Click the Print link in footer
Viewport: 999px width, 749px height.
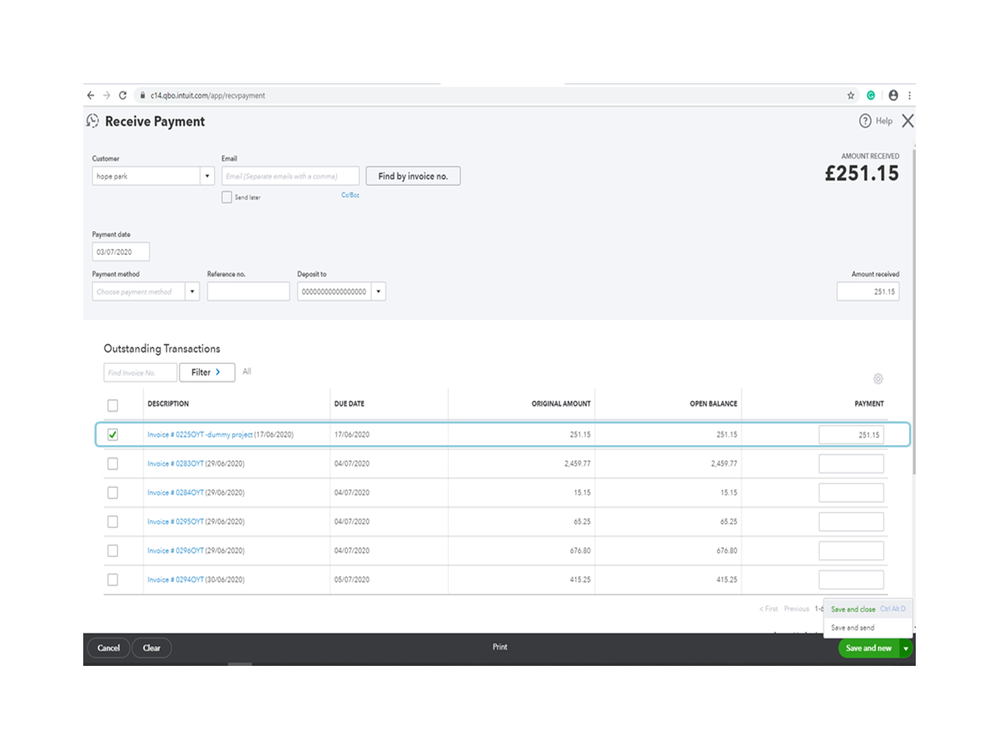(x=500, y=646)
